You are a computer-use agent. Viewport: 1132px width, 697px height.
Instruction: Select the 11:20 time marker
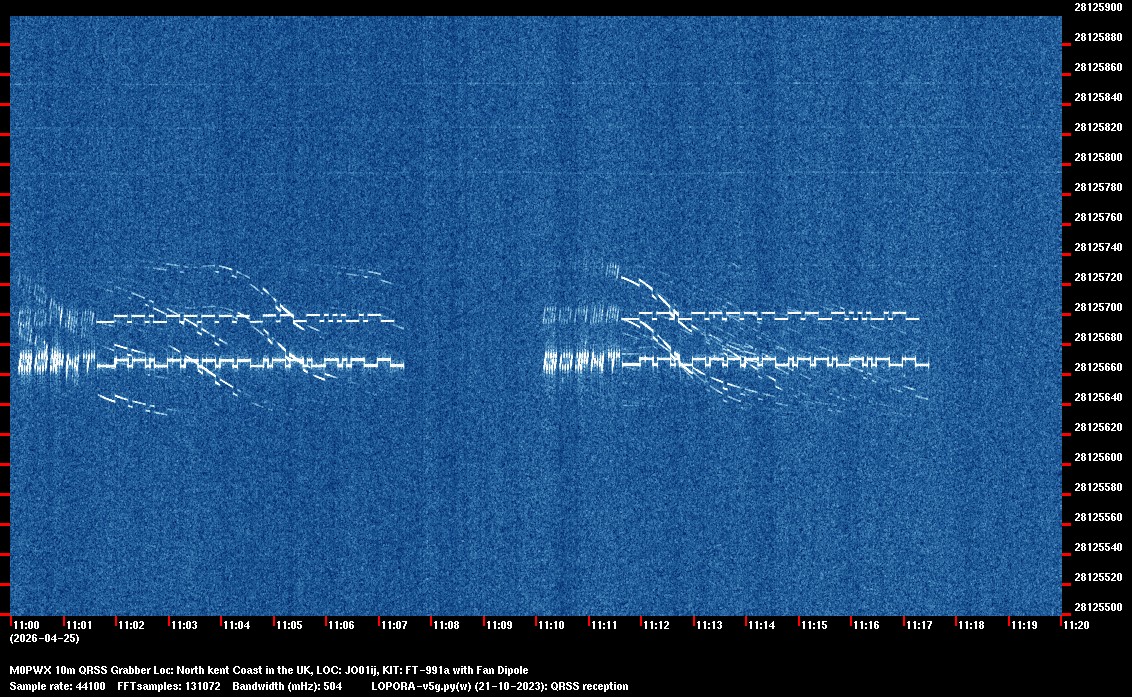coord(1077,625)
